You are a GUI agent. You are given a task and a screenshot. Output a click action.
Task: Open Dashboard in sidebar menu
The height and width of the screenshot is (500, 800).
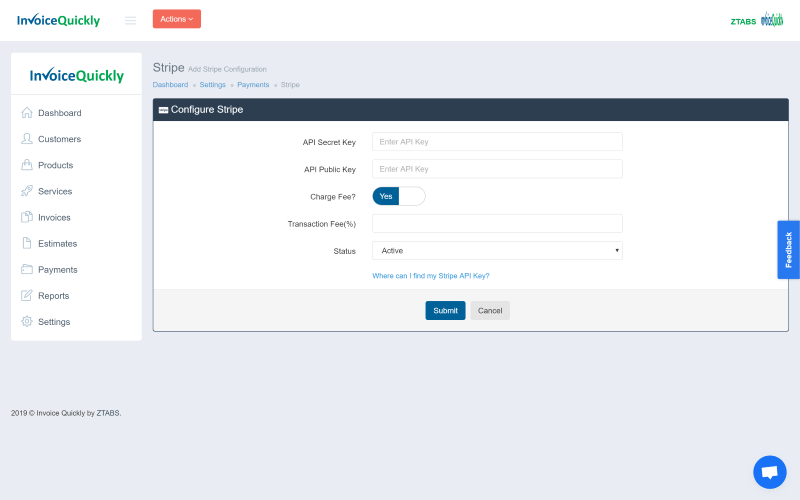click(60, 113)
